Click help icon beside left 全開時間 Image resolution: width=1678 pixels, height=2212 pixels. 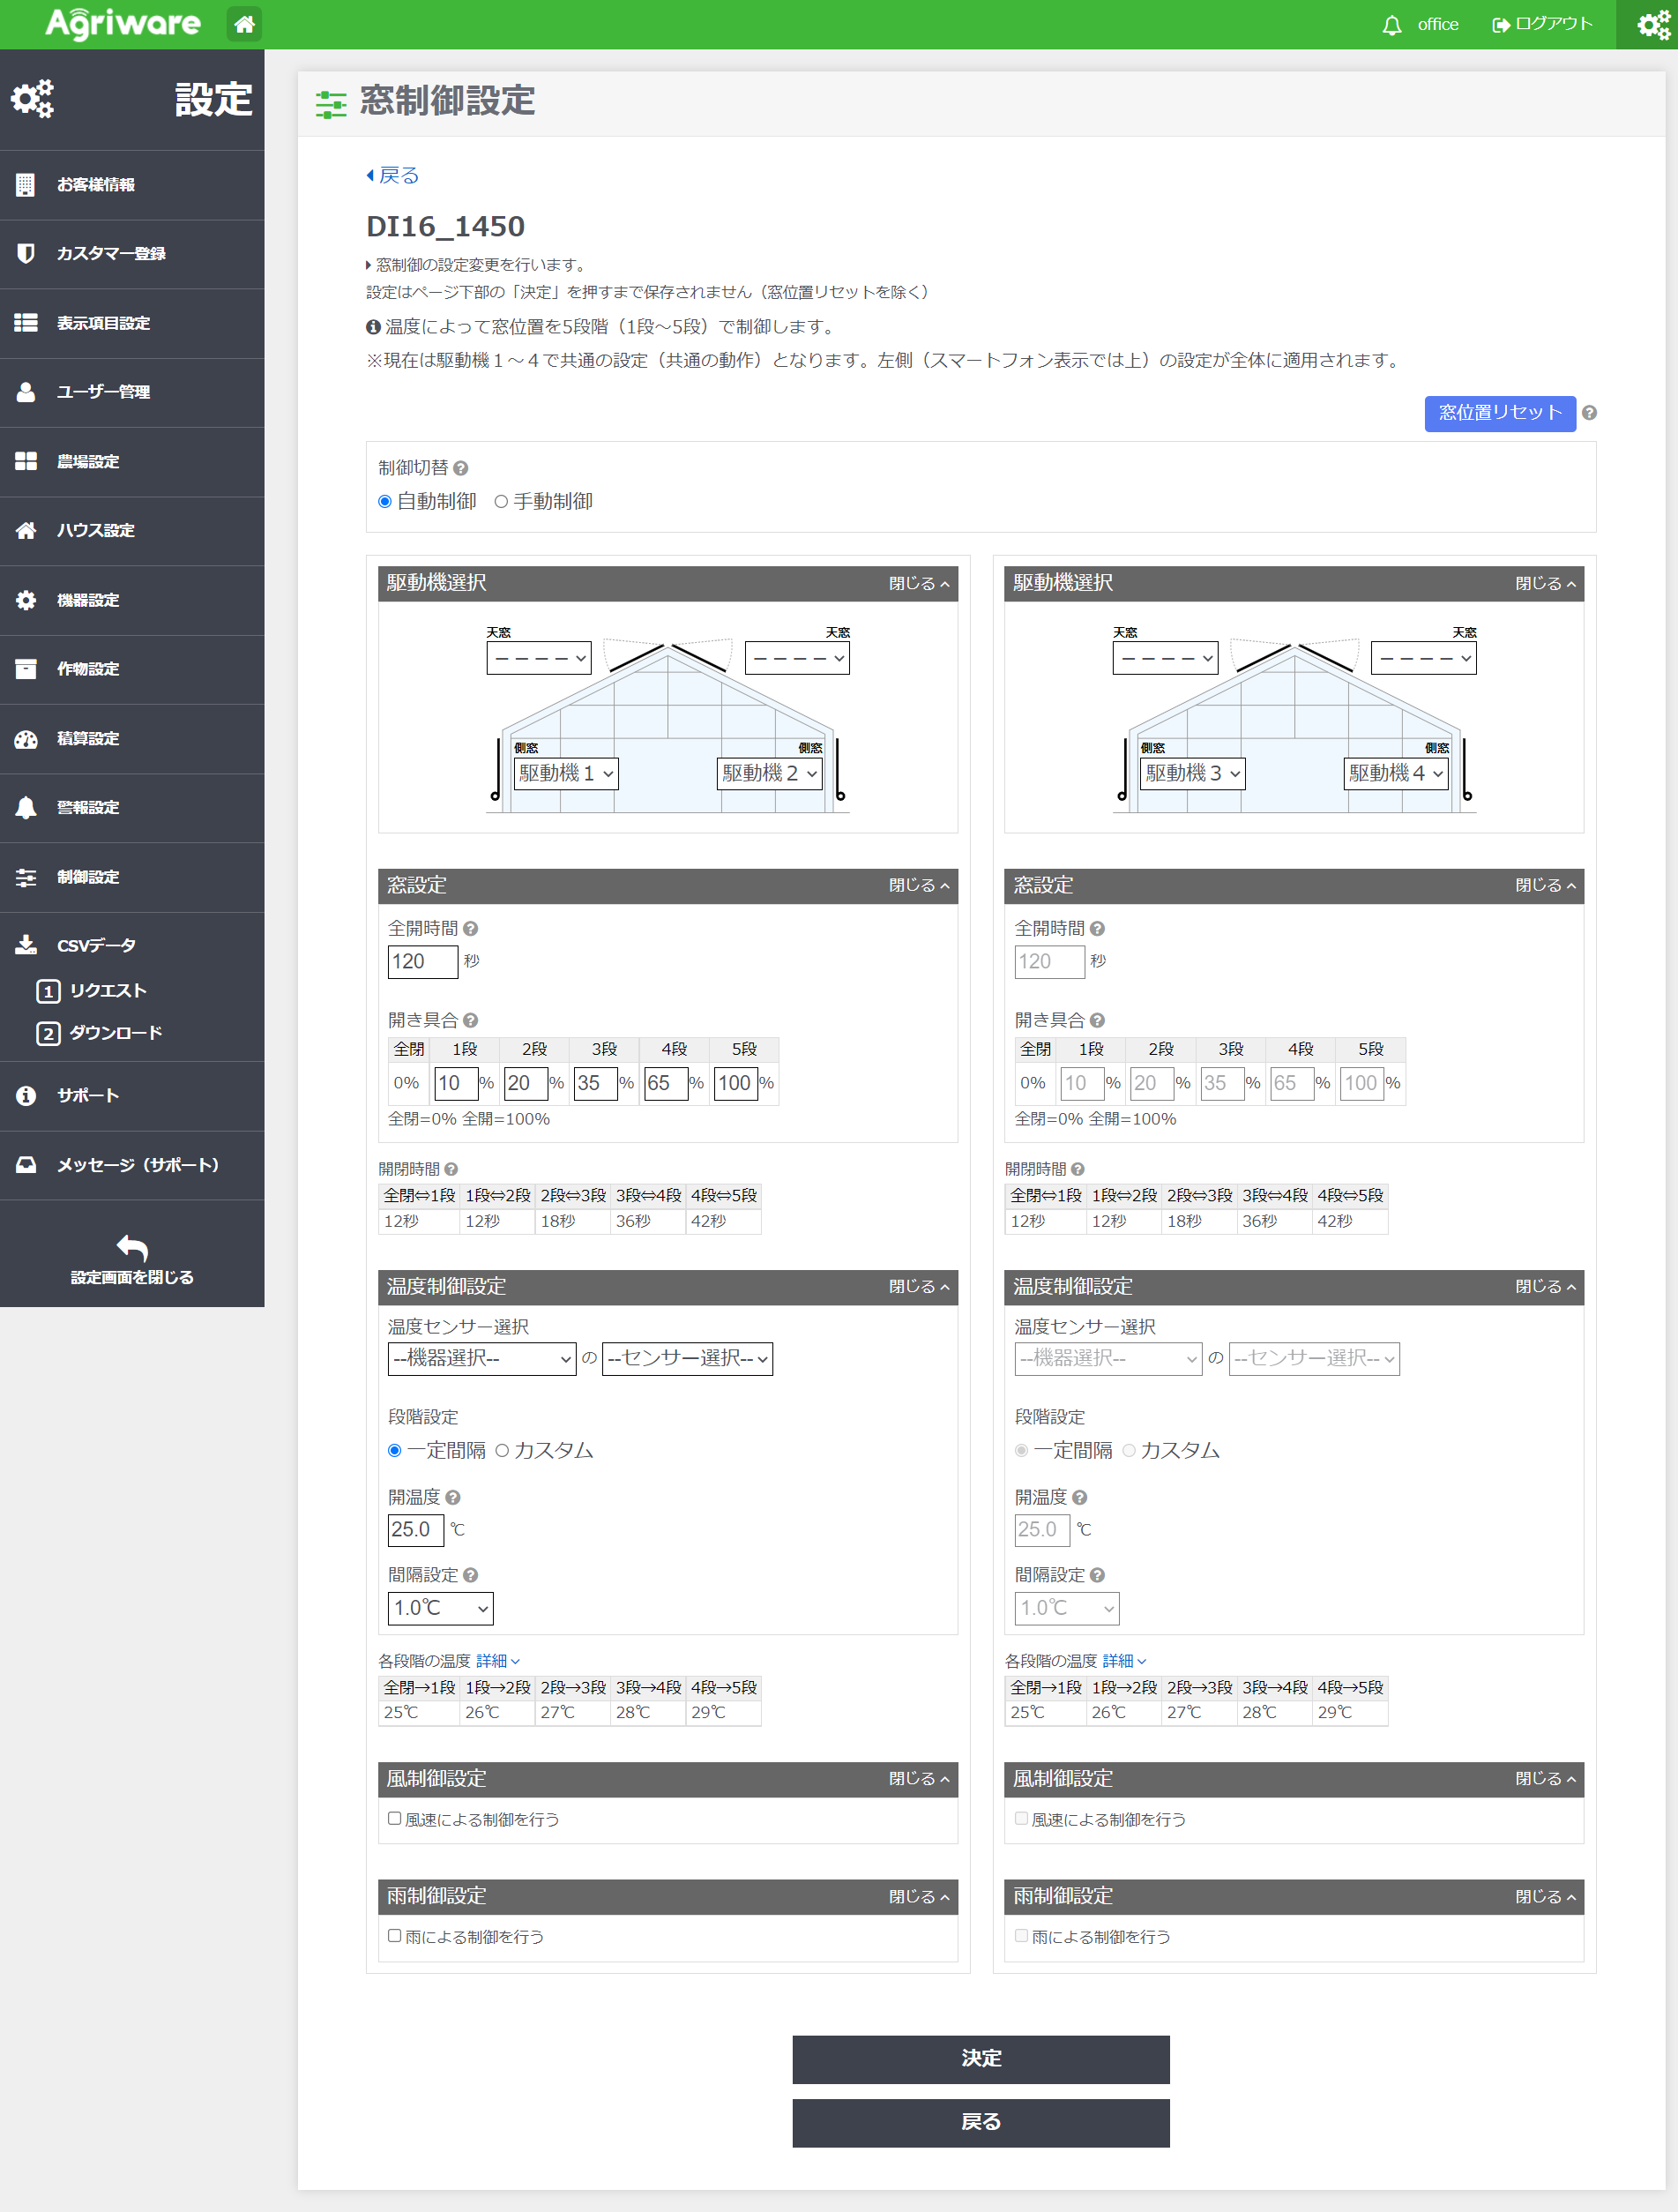[x=471, y=929]
